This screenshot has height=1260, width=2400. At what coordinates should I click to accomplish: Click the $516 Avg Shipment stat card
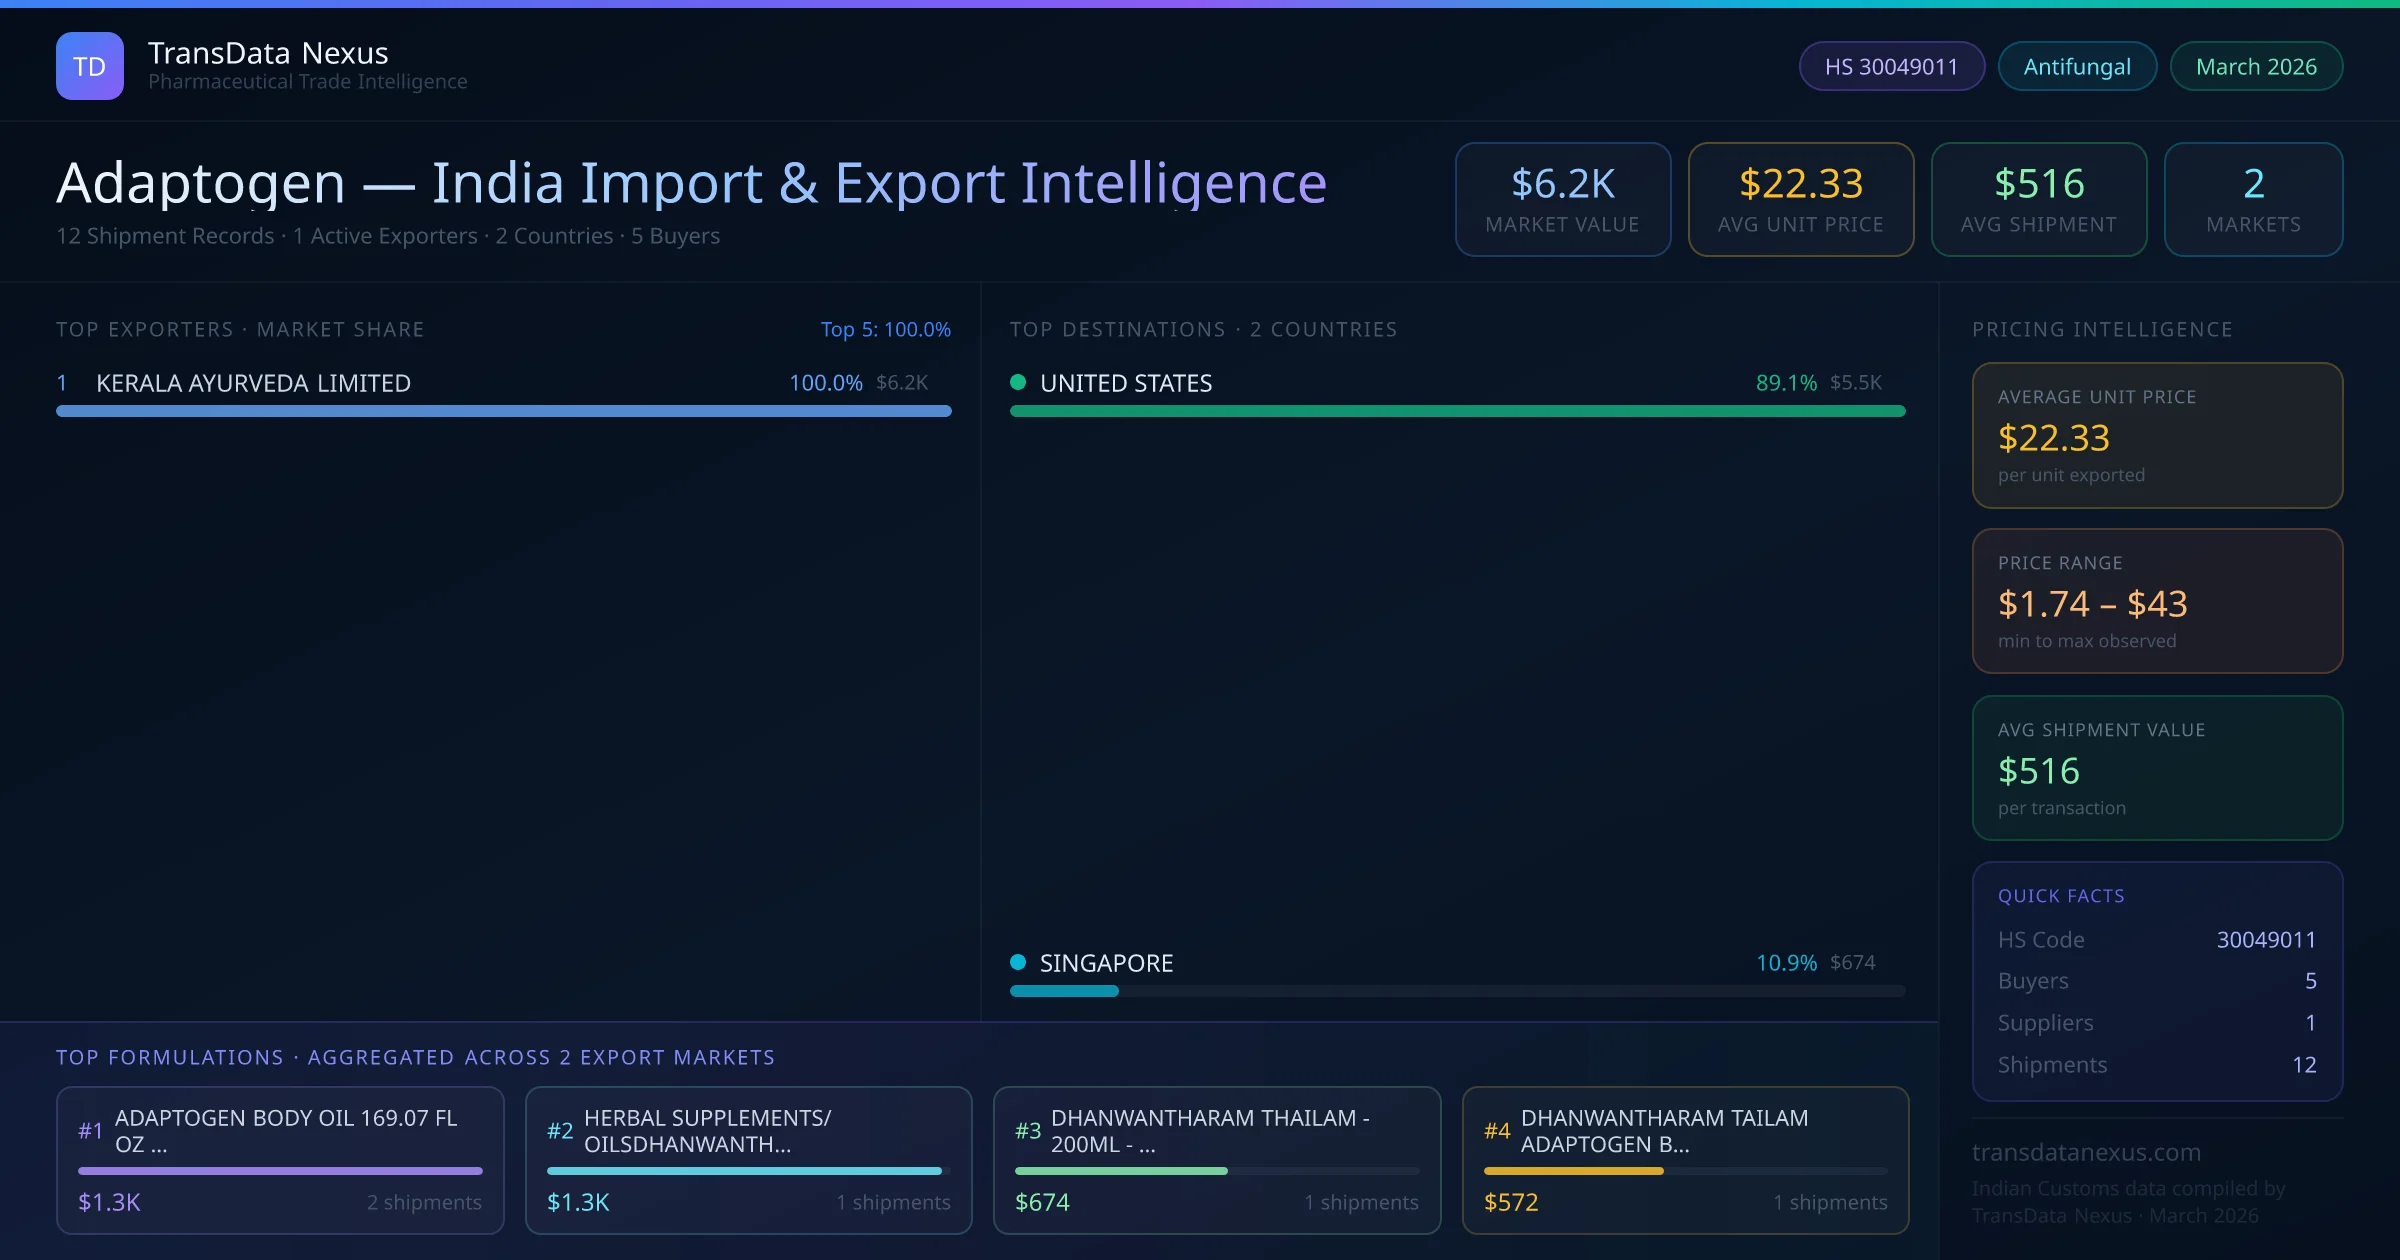(2038, 199)
